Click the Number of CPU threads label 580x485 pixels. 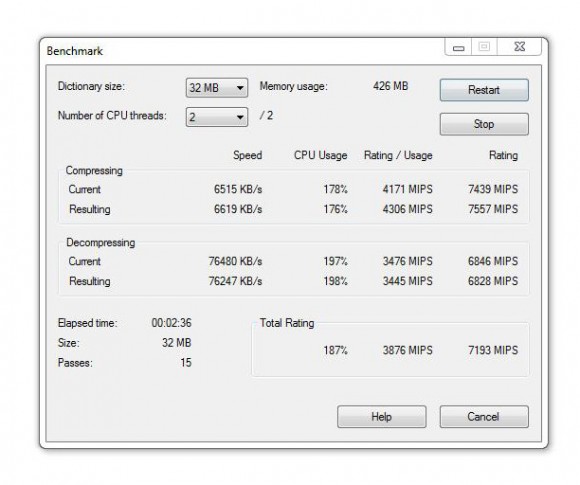(112, 115)
